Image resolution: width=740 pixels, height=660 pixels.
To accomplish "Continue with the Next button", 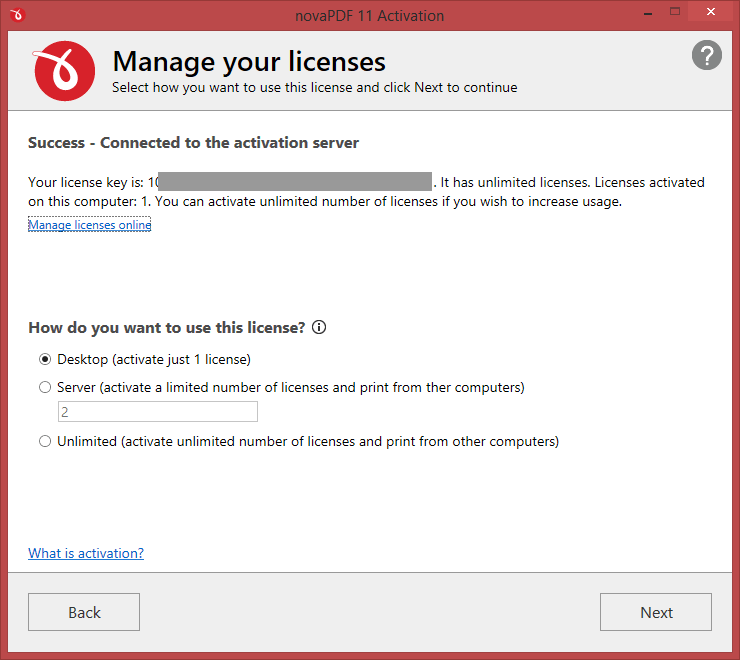I will coord(656,612).
